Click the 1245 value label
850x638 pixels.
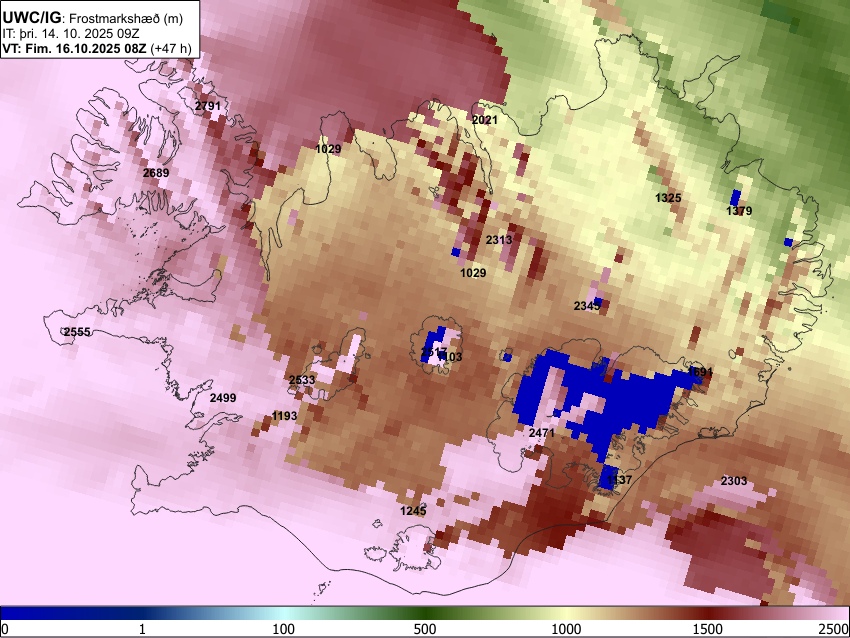pos(413,511)
